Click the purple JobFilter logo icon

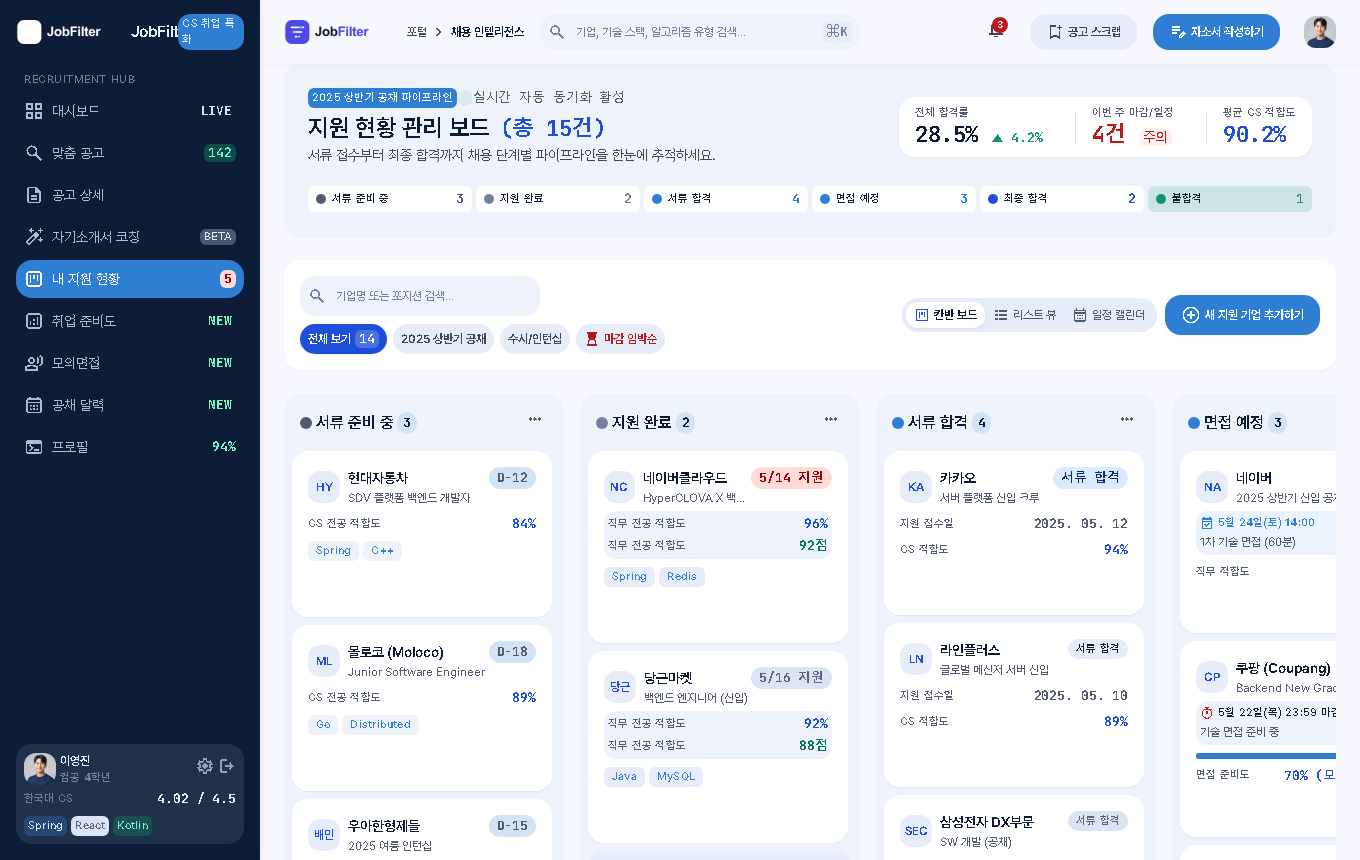[x=297, y=32]
